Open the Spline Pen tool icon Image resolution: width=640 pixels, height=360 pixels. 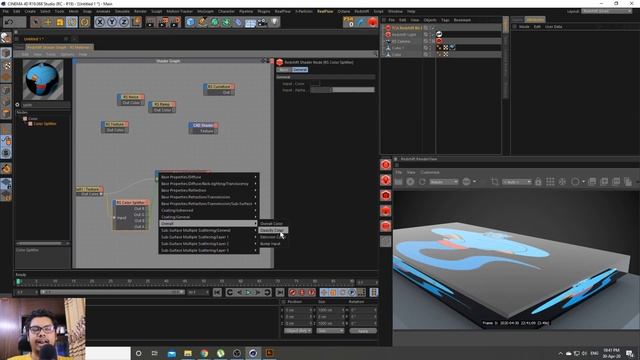(202, 22)
